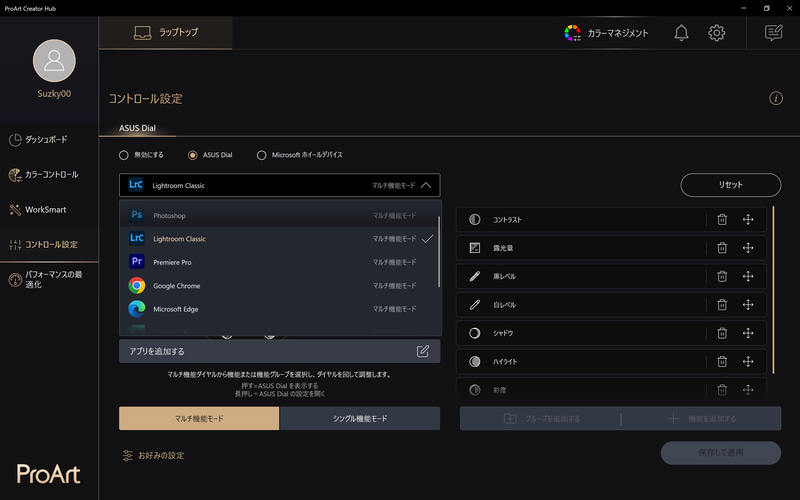
Task: Open the feedback note icon in the header
Action: pos(773,33)
